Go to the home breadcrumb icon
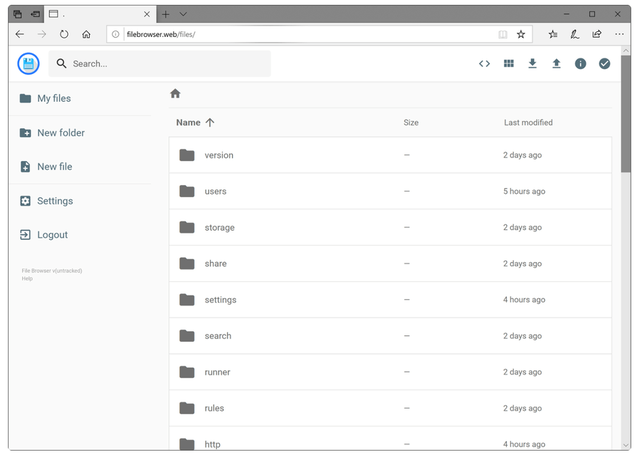This screenshot has width=640, height=455. click(175, 93)
